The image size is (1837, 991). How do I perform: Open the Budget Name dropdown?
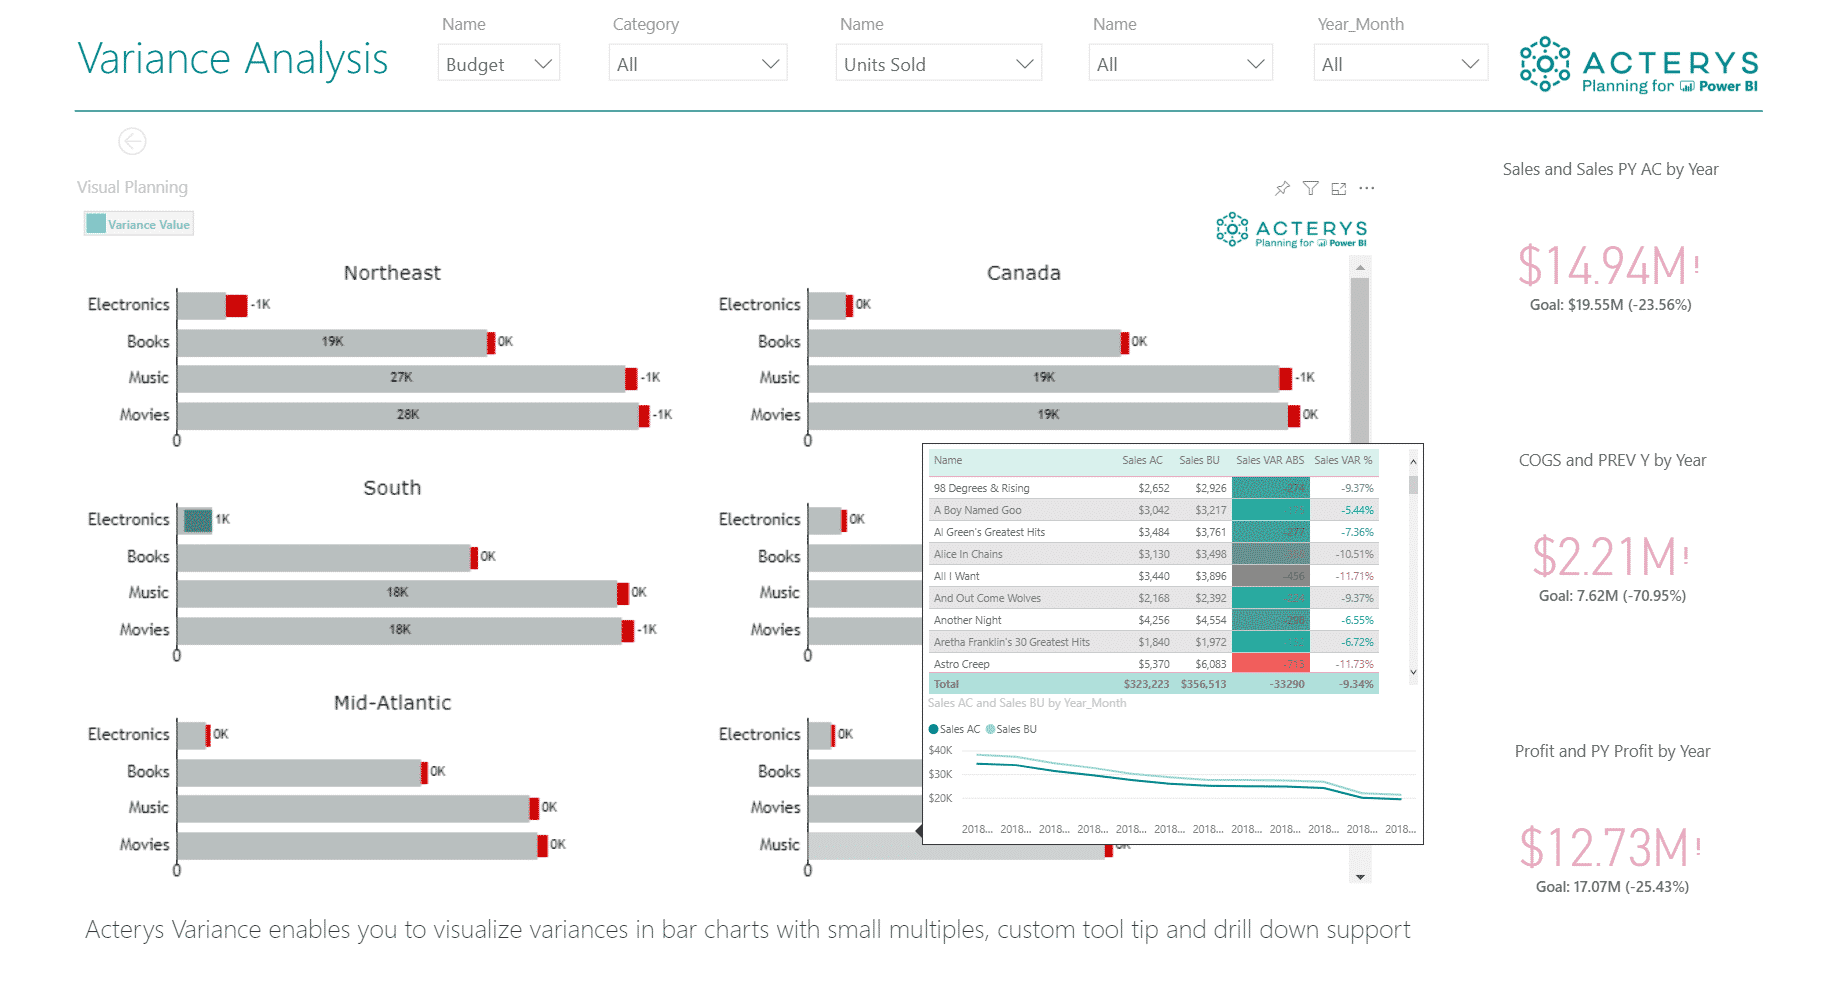[498, 62]
